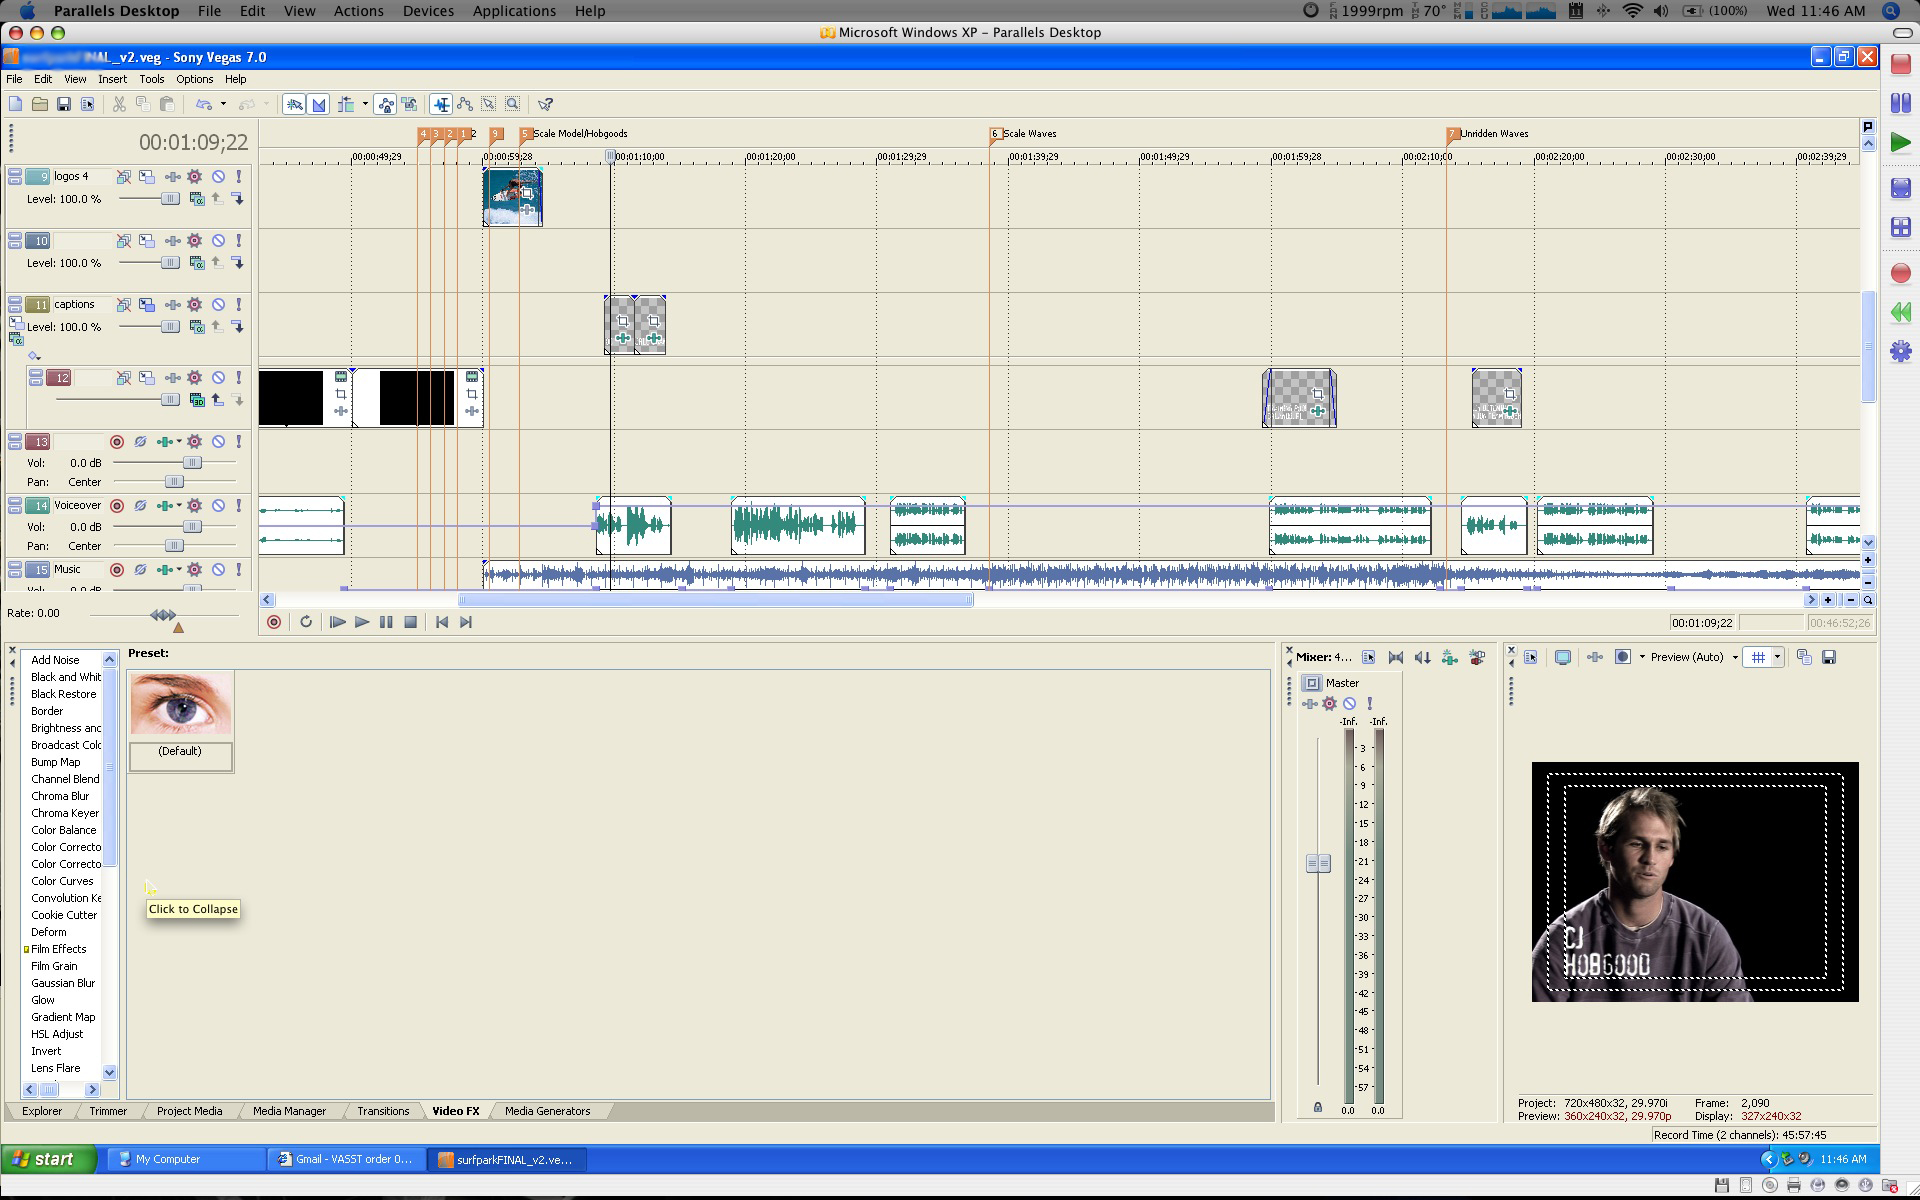
Task: Select the Envelope Edit tool
Action: 464,104
